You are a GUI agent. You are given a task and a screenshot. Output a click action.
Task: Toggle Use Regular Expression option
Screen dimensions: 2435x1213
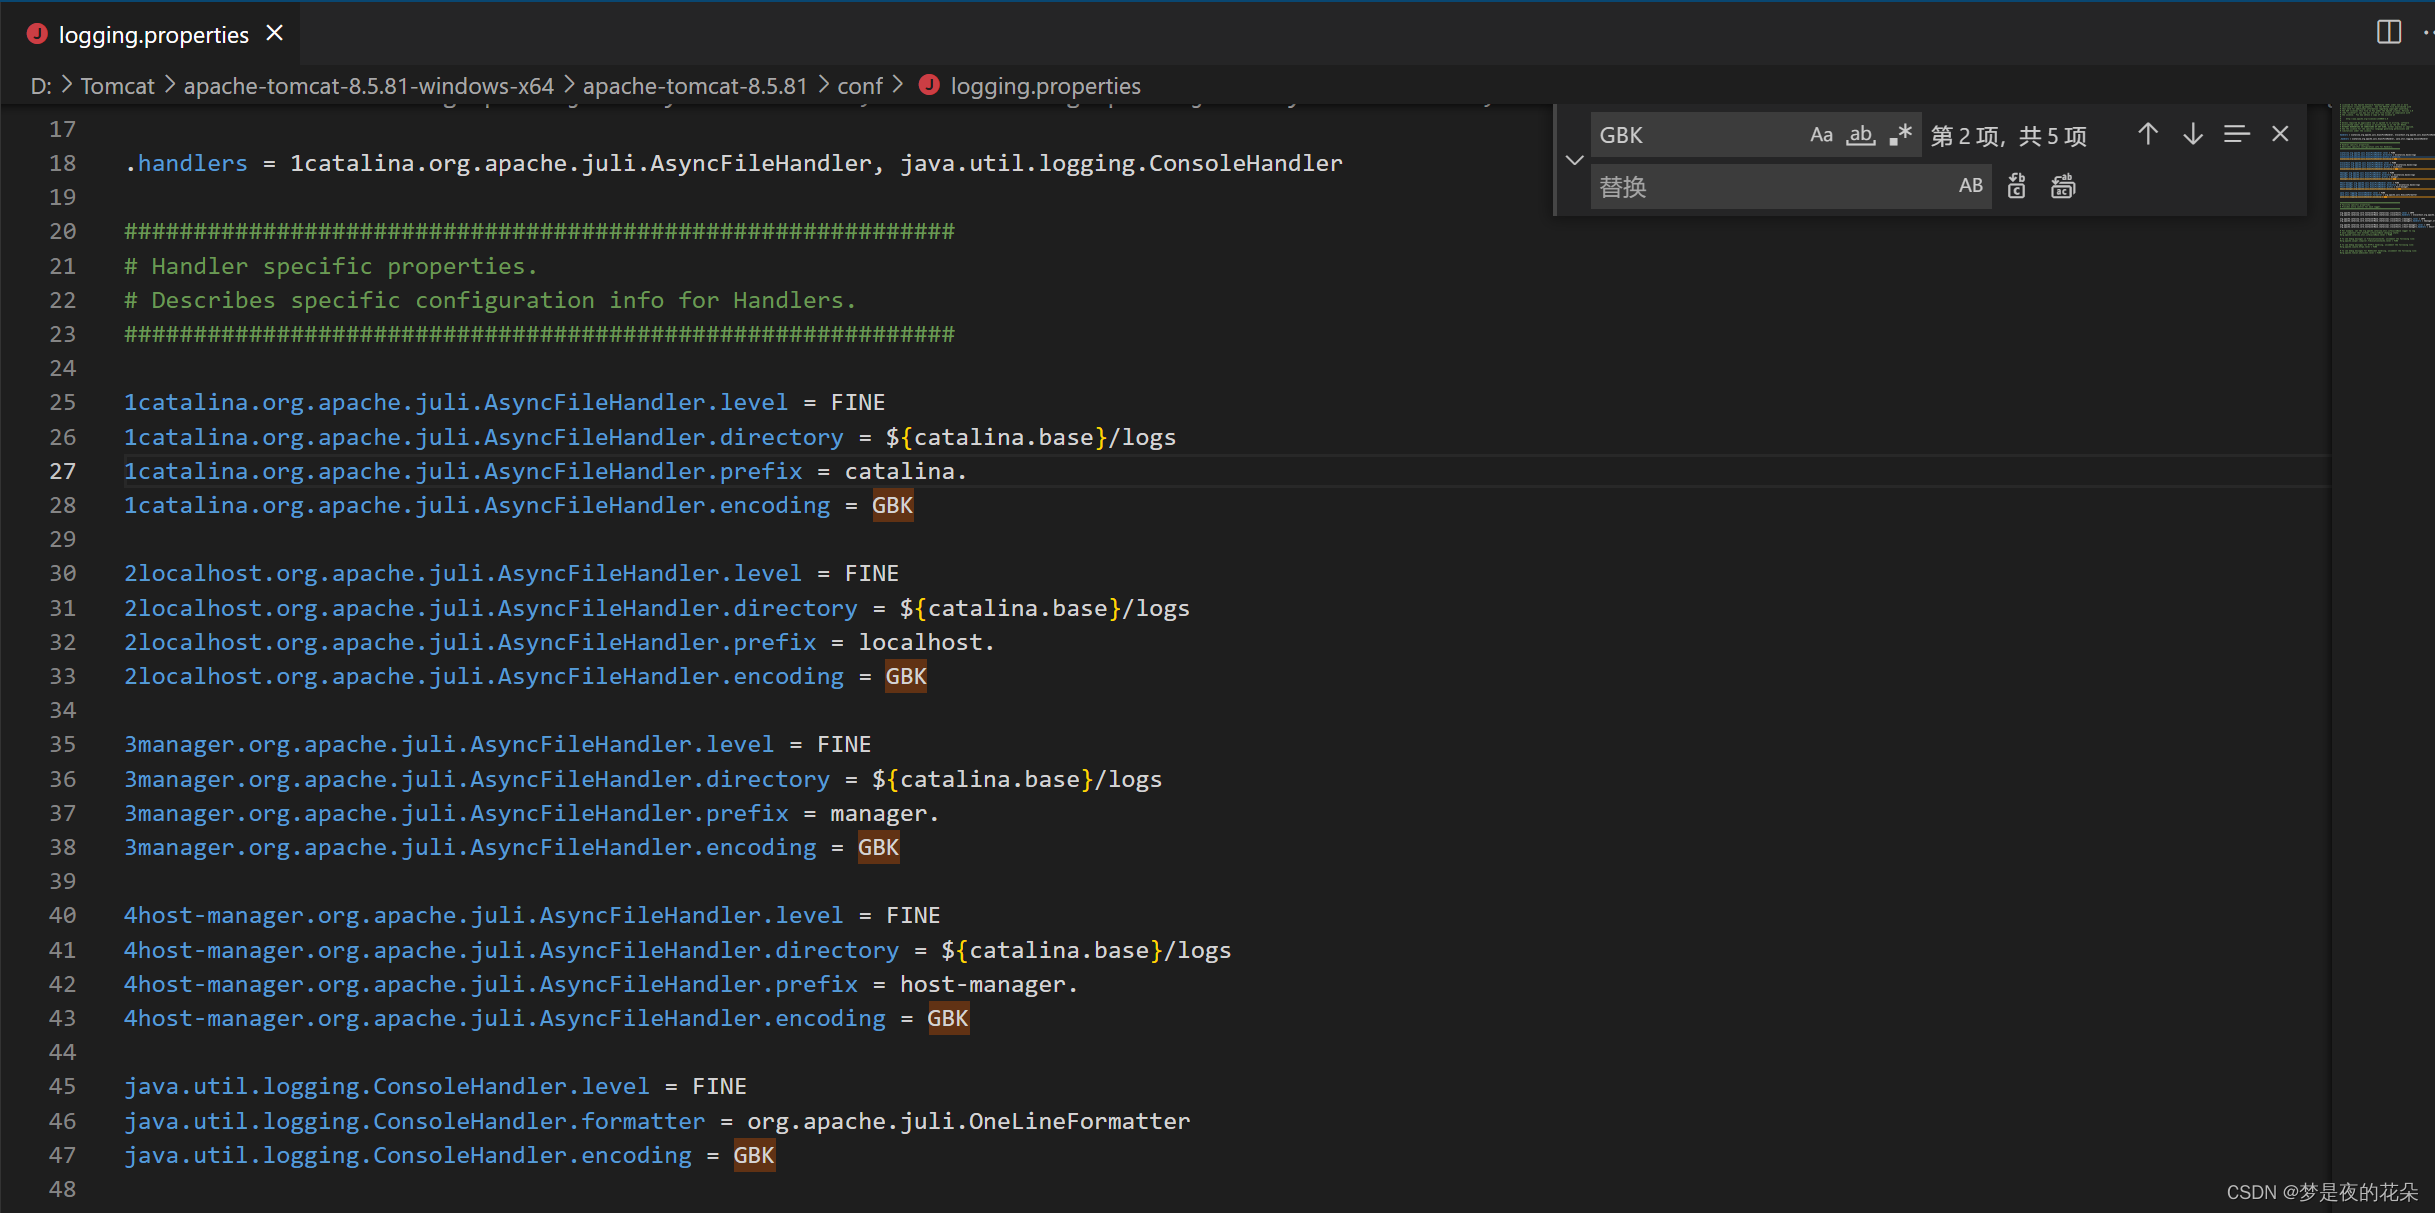[x=1900, y=135]
